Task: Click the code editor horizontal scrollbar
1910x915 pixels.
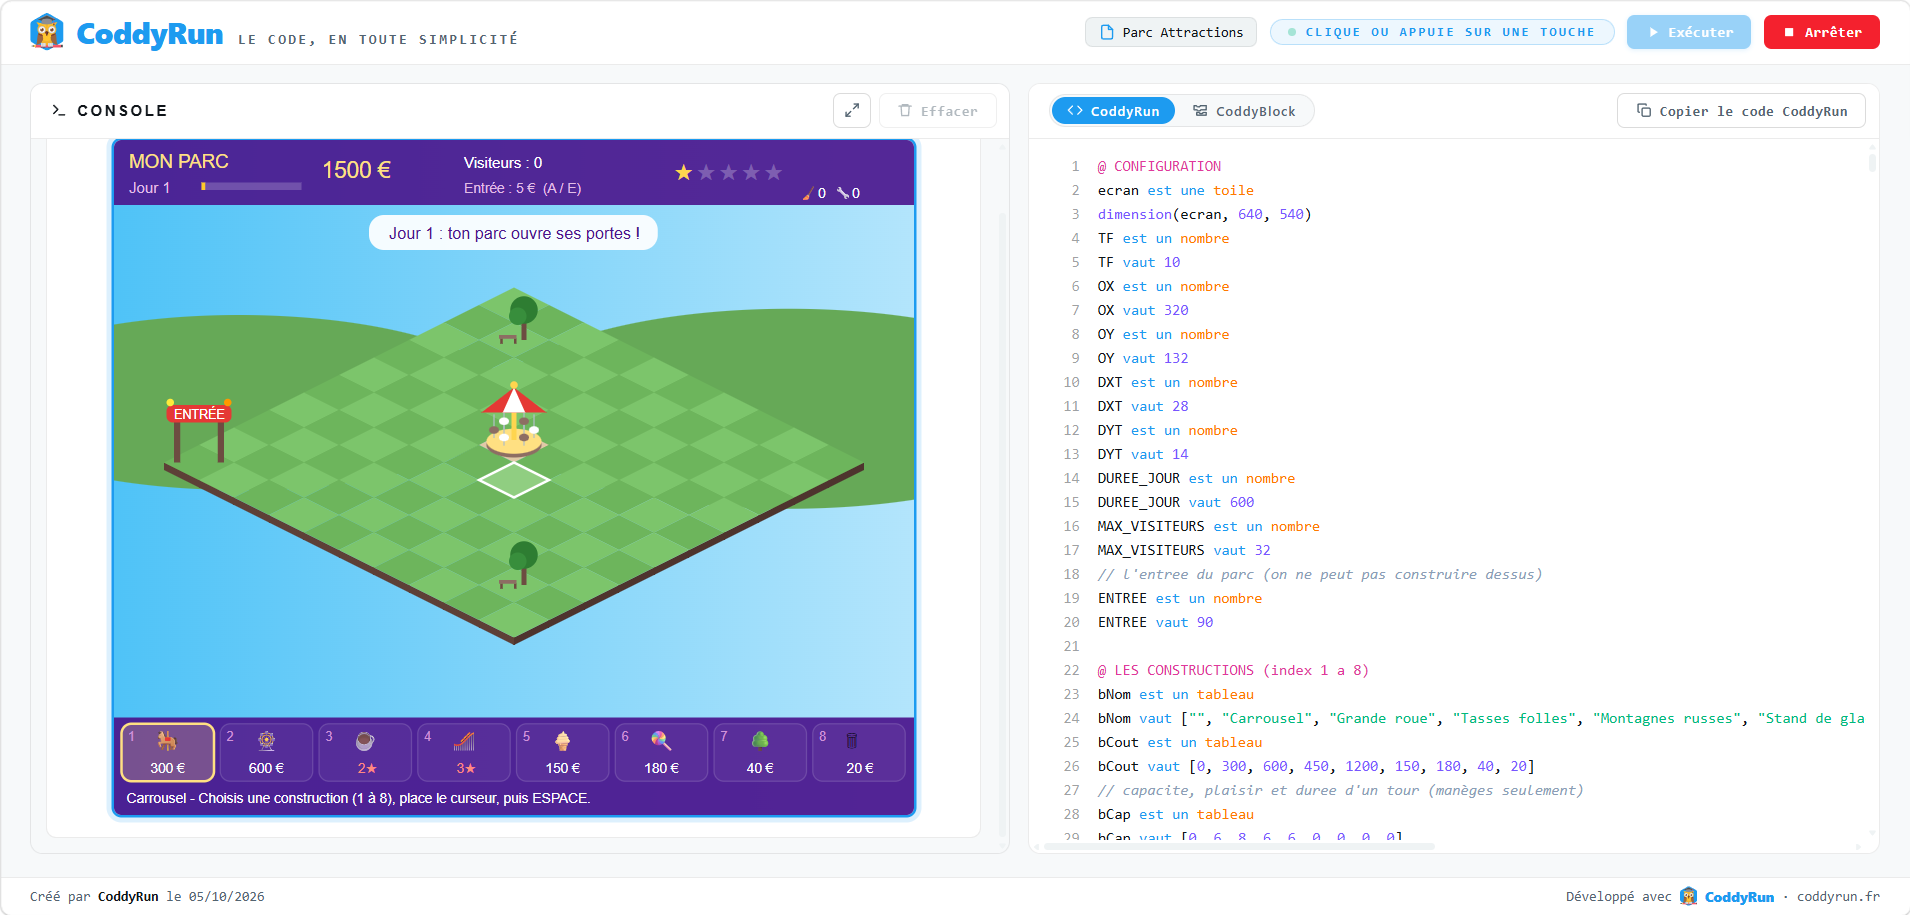Action: pyautogui.click(x=1239, y=846)
